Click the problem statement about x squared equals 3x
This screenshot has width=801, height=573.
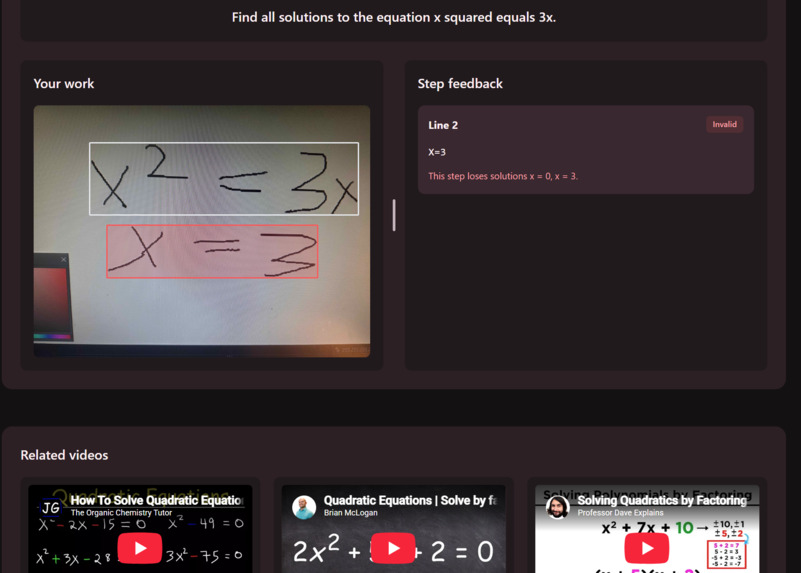coord(393,17)
